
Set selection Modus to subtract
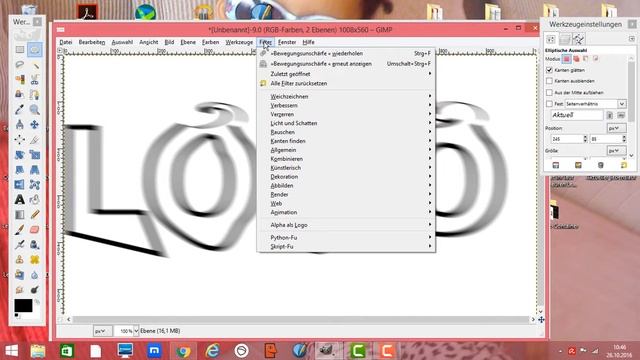point(586,59)
